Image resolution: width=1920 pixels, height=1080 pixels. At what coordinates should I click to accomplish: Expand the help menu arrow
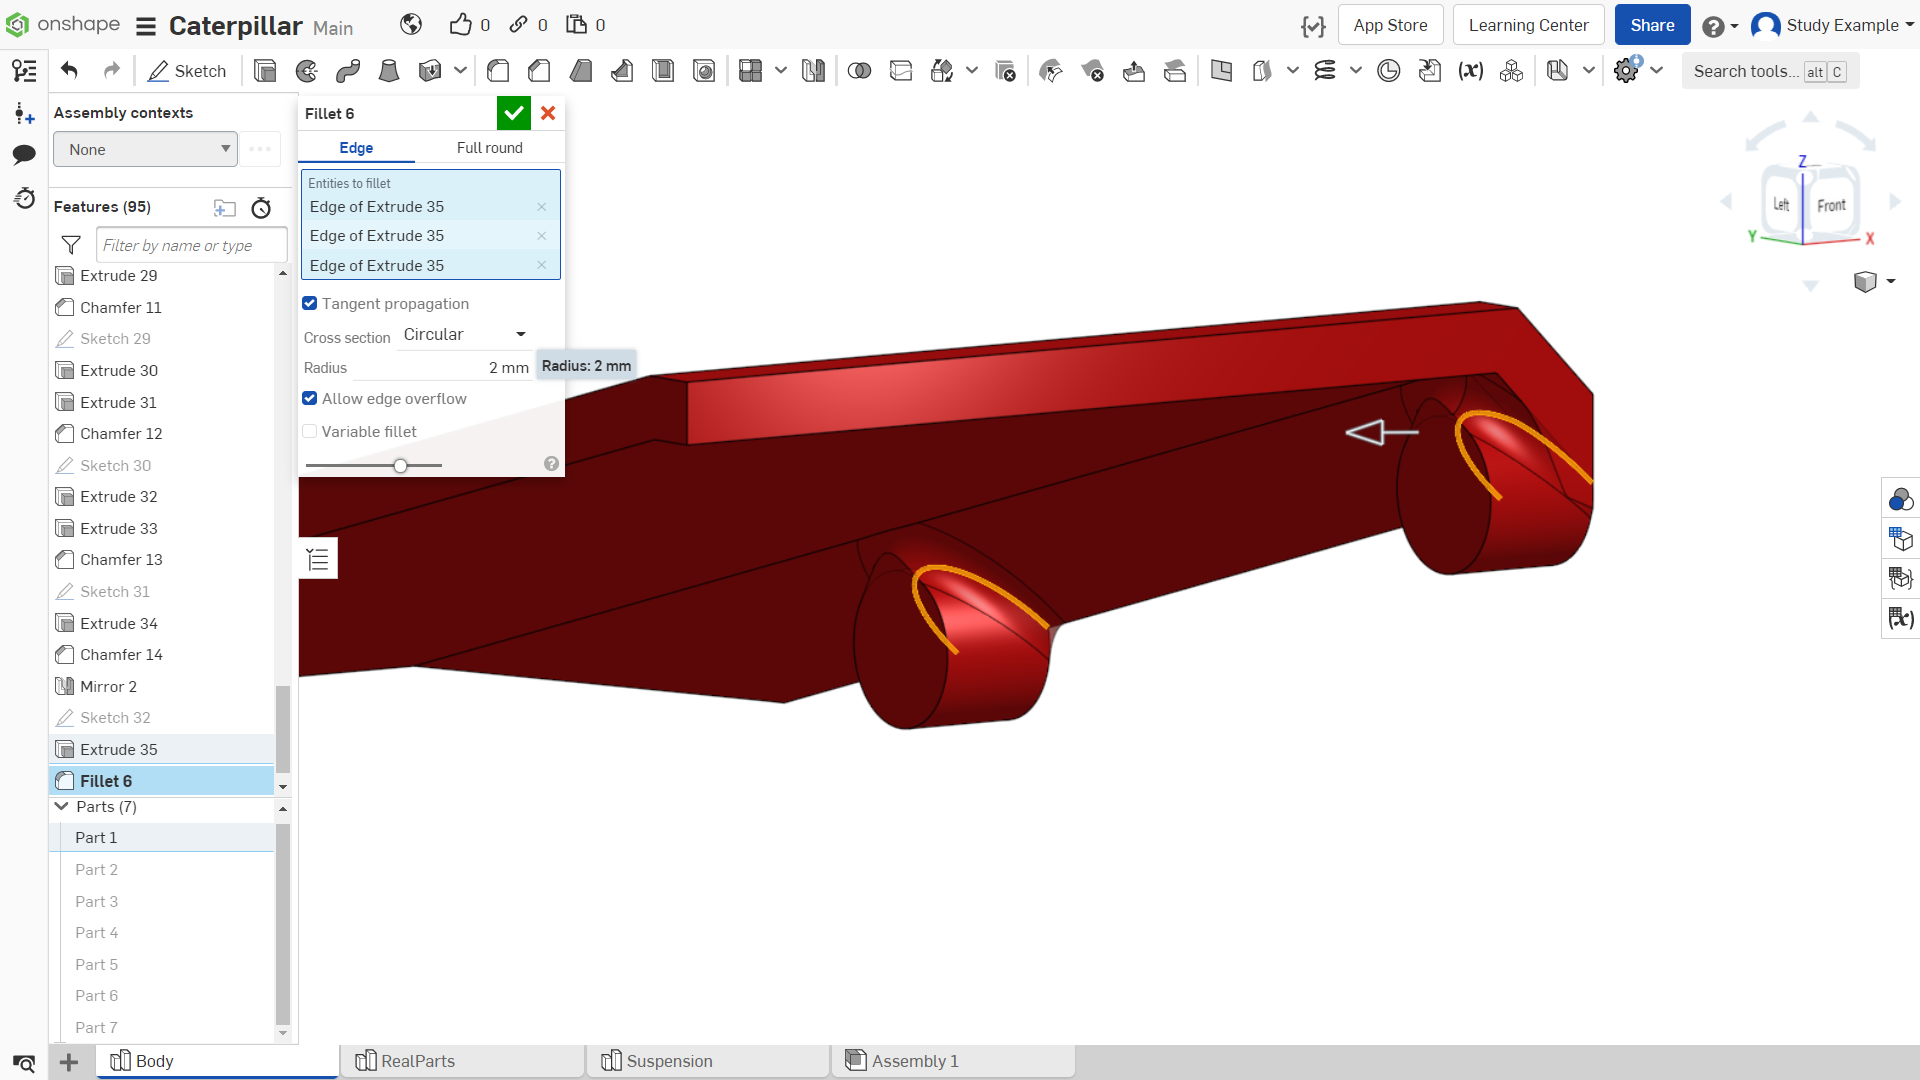click(1734, 26)
